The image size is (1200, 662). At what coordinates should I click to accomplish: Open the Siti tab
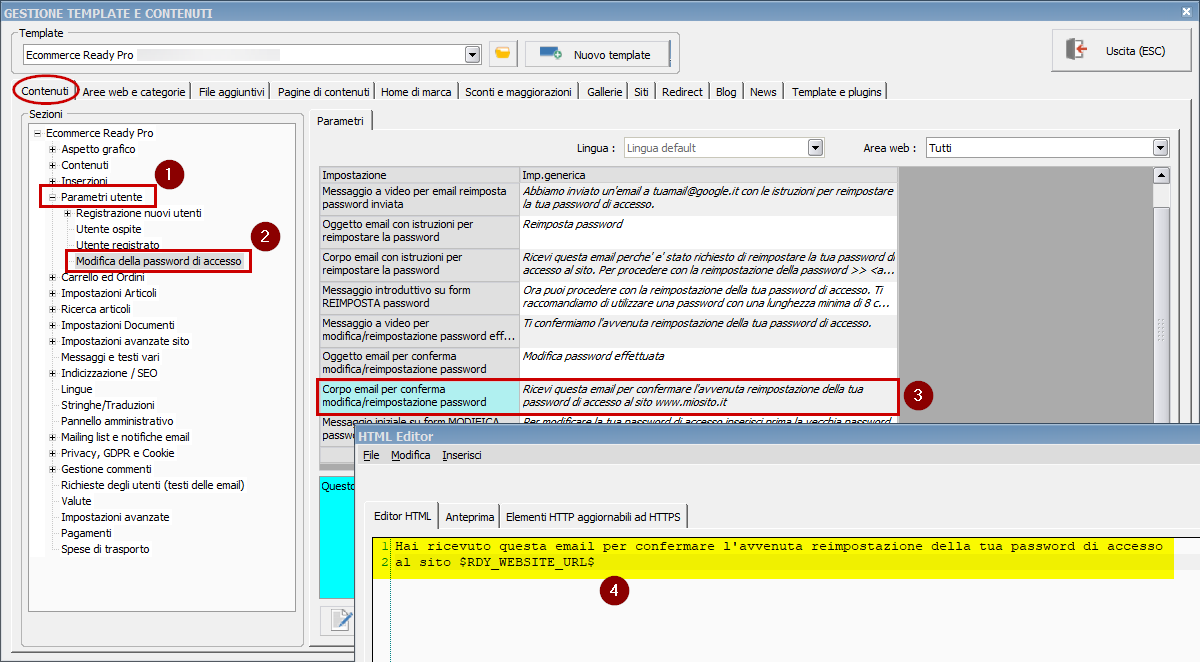pyautogui.click(x=641, y=92)
